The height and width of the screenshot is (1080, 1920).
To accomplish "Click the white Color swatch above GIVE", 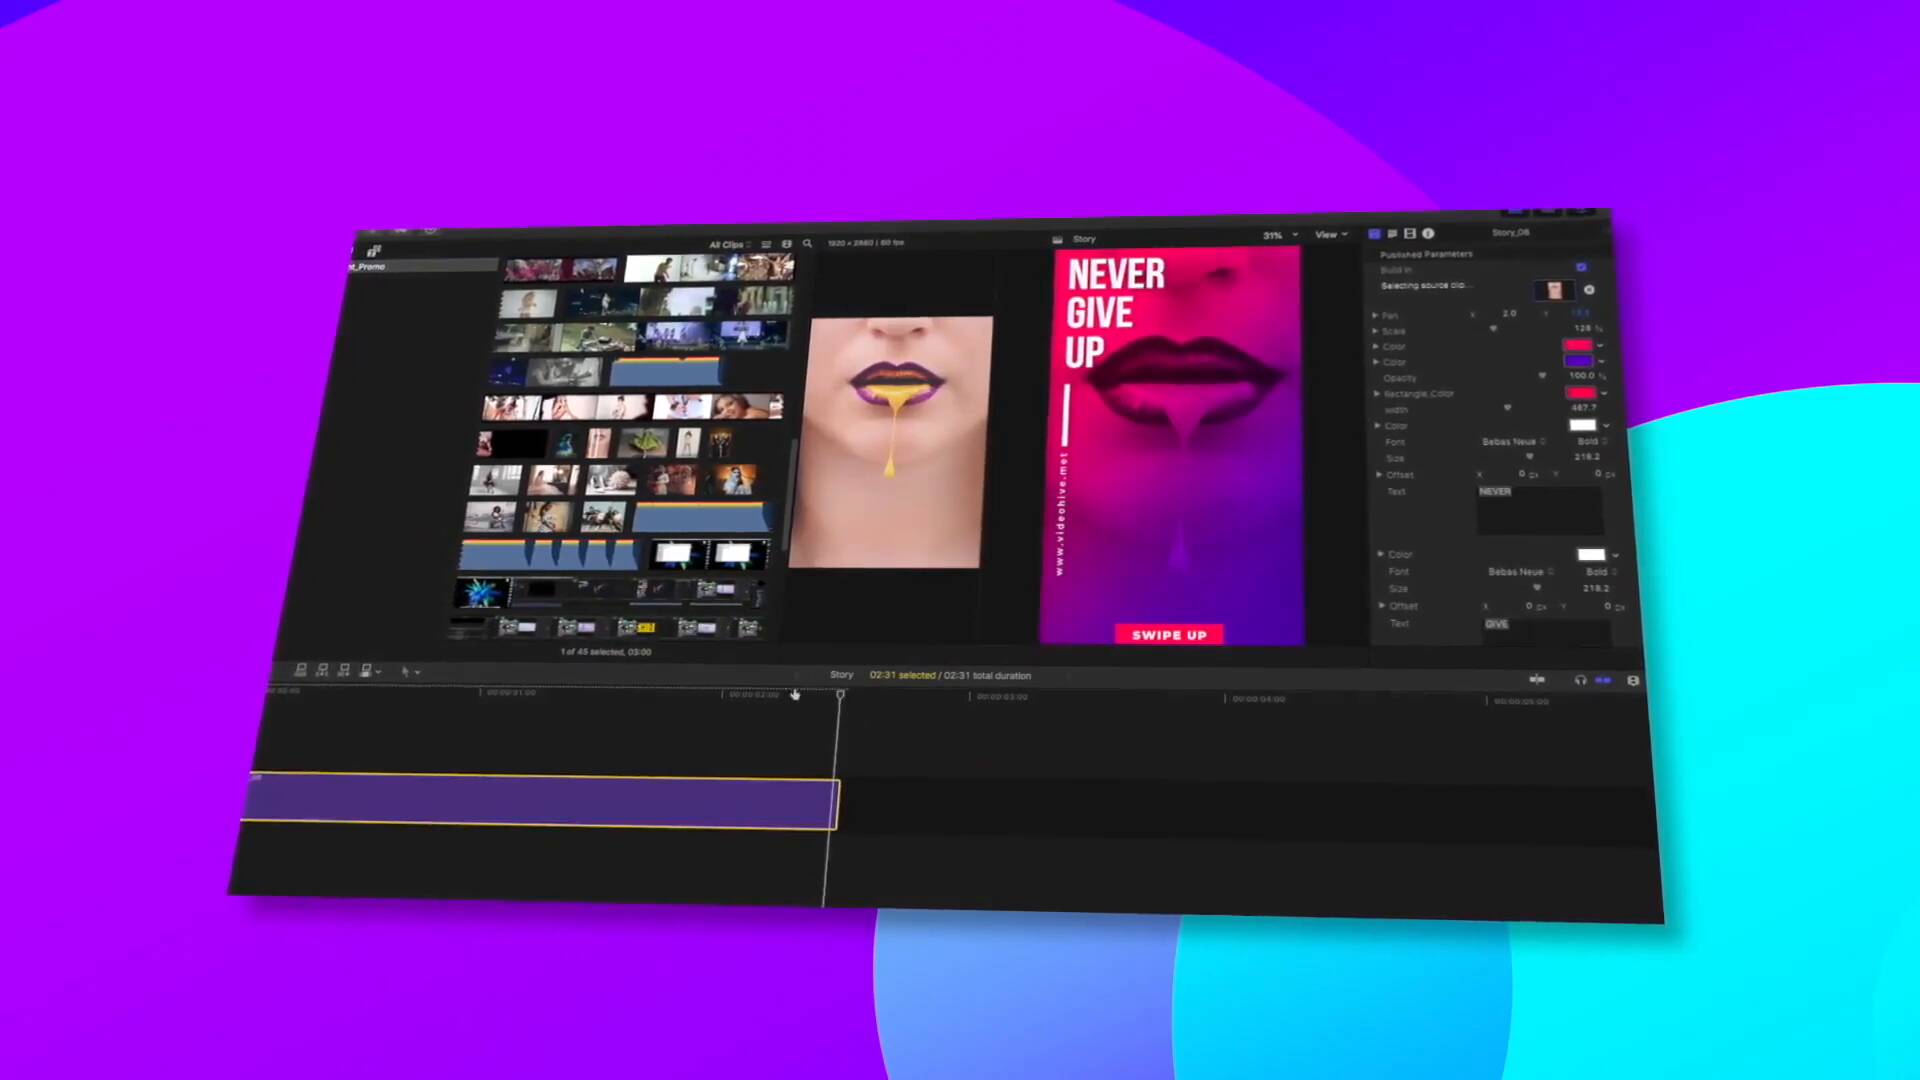I will pyautogui.click(x=1591, y=555).
